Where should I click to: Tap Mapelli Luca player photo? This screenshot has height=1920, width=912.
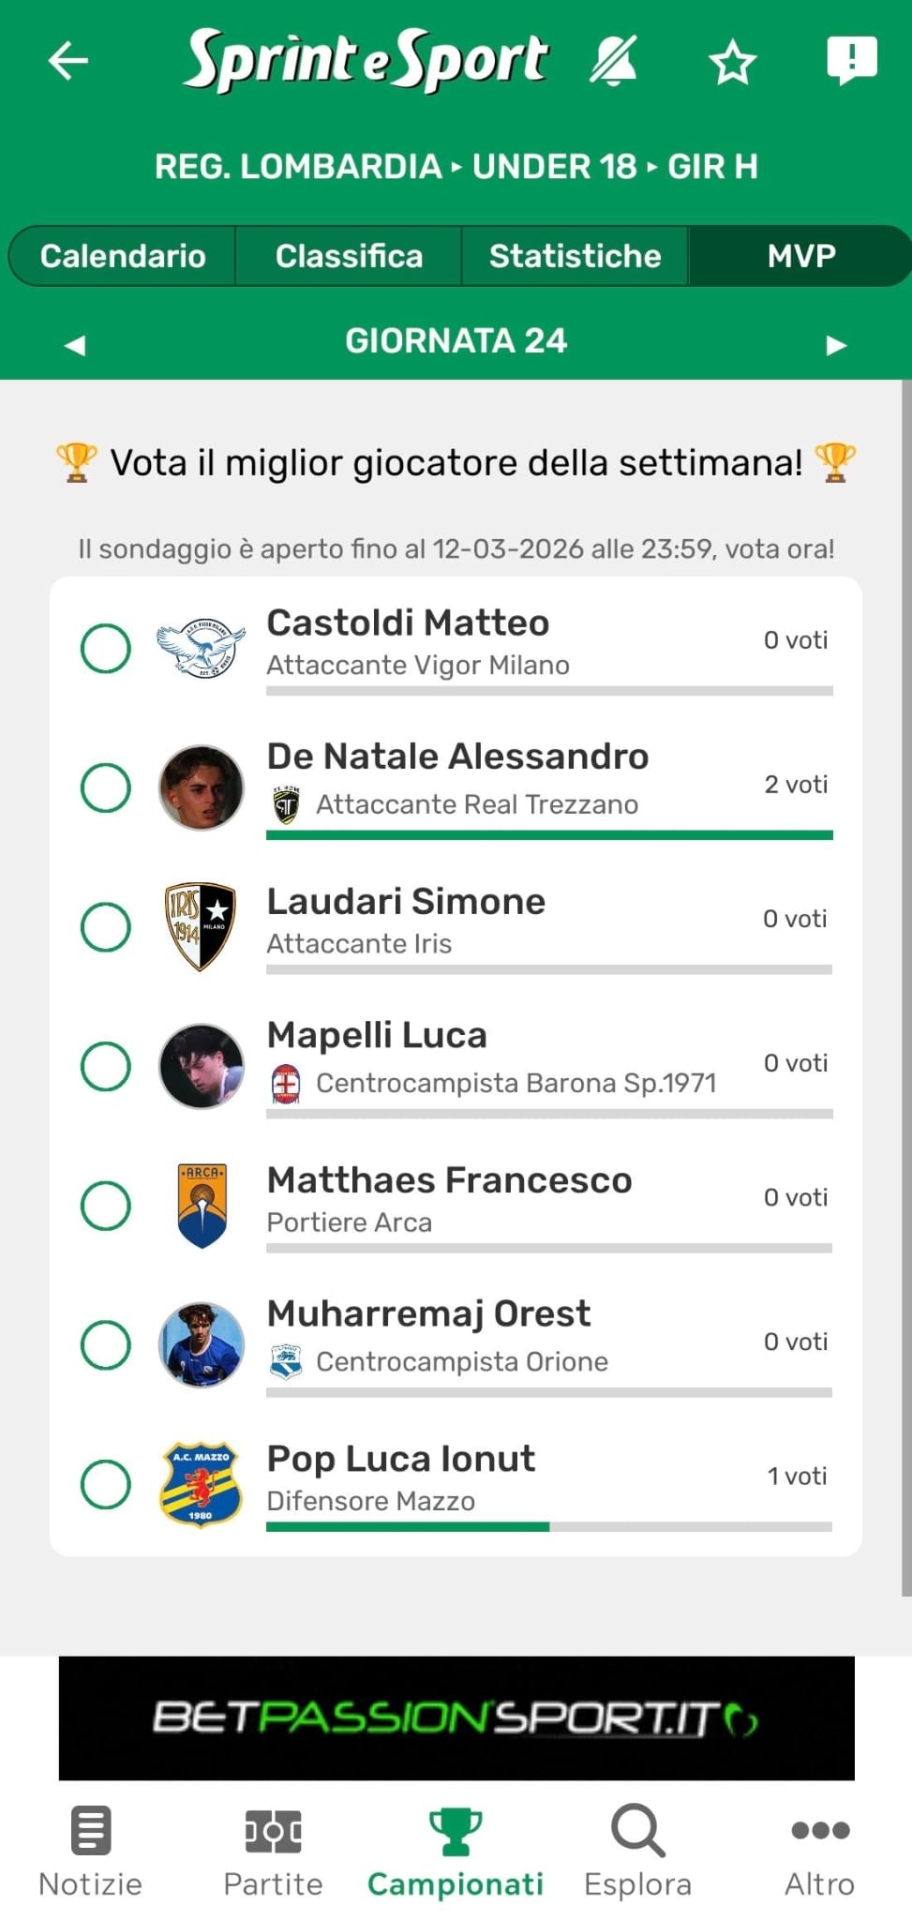(x=201, y=1066)
